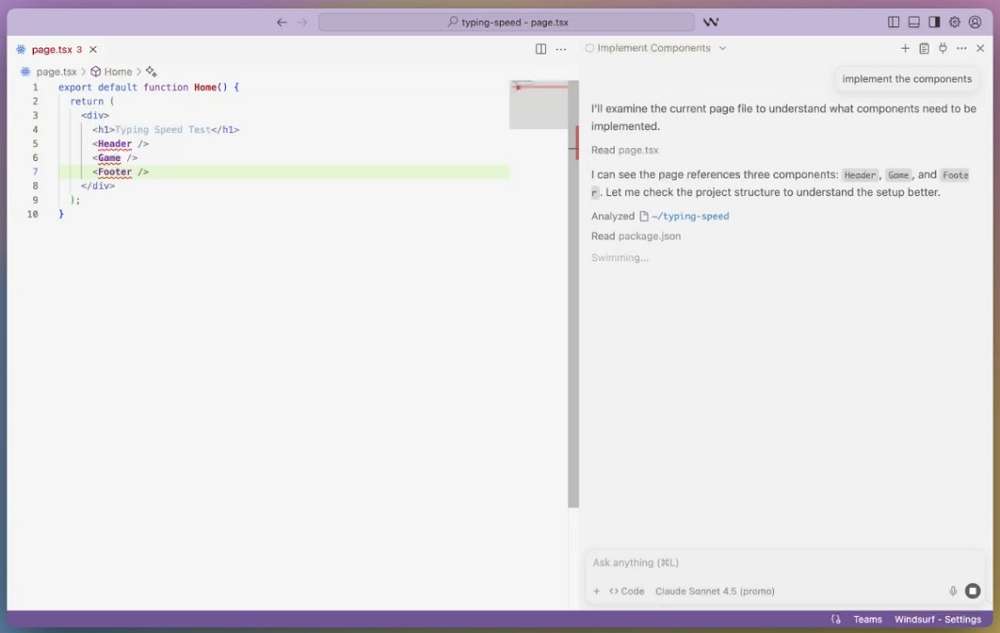Open the Settings gear in the title bar
This screenshot has height=633, width=1000.
click(x=954, y=21)
